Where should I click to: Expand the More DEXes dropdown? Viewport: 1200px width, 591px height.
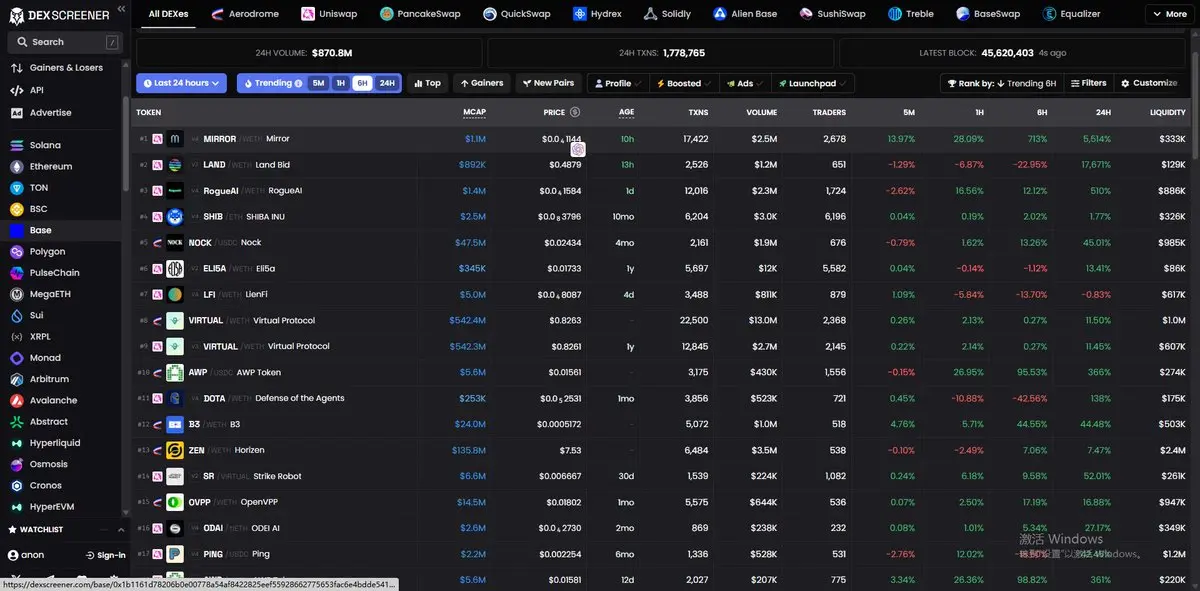1168,14
